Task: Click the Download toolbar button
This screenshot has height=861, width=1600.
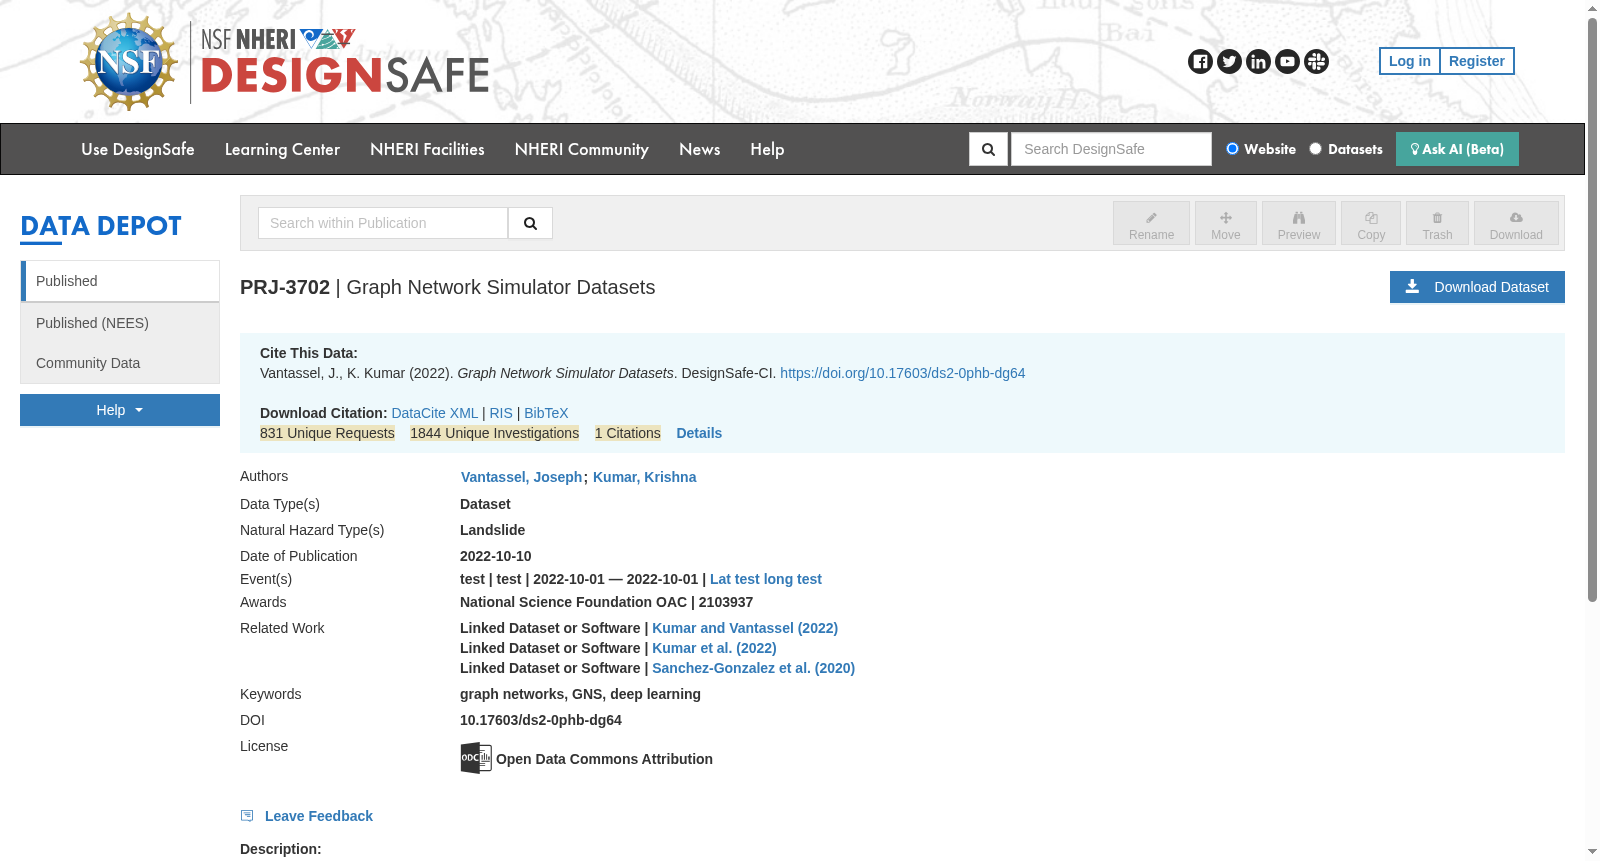Action: pos(1516,223)
